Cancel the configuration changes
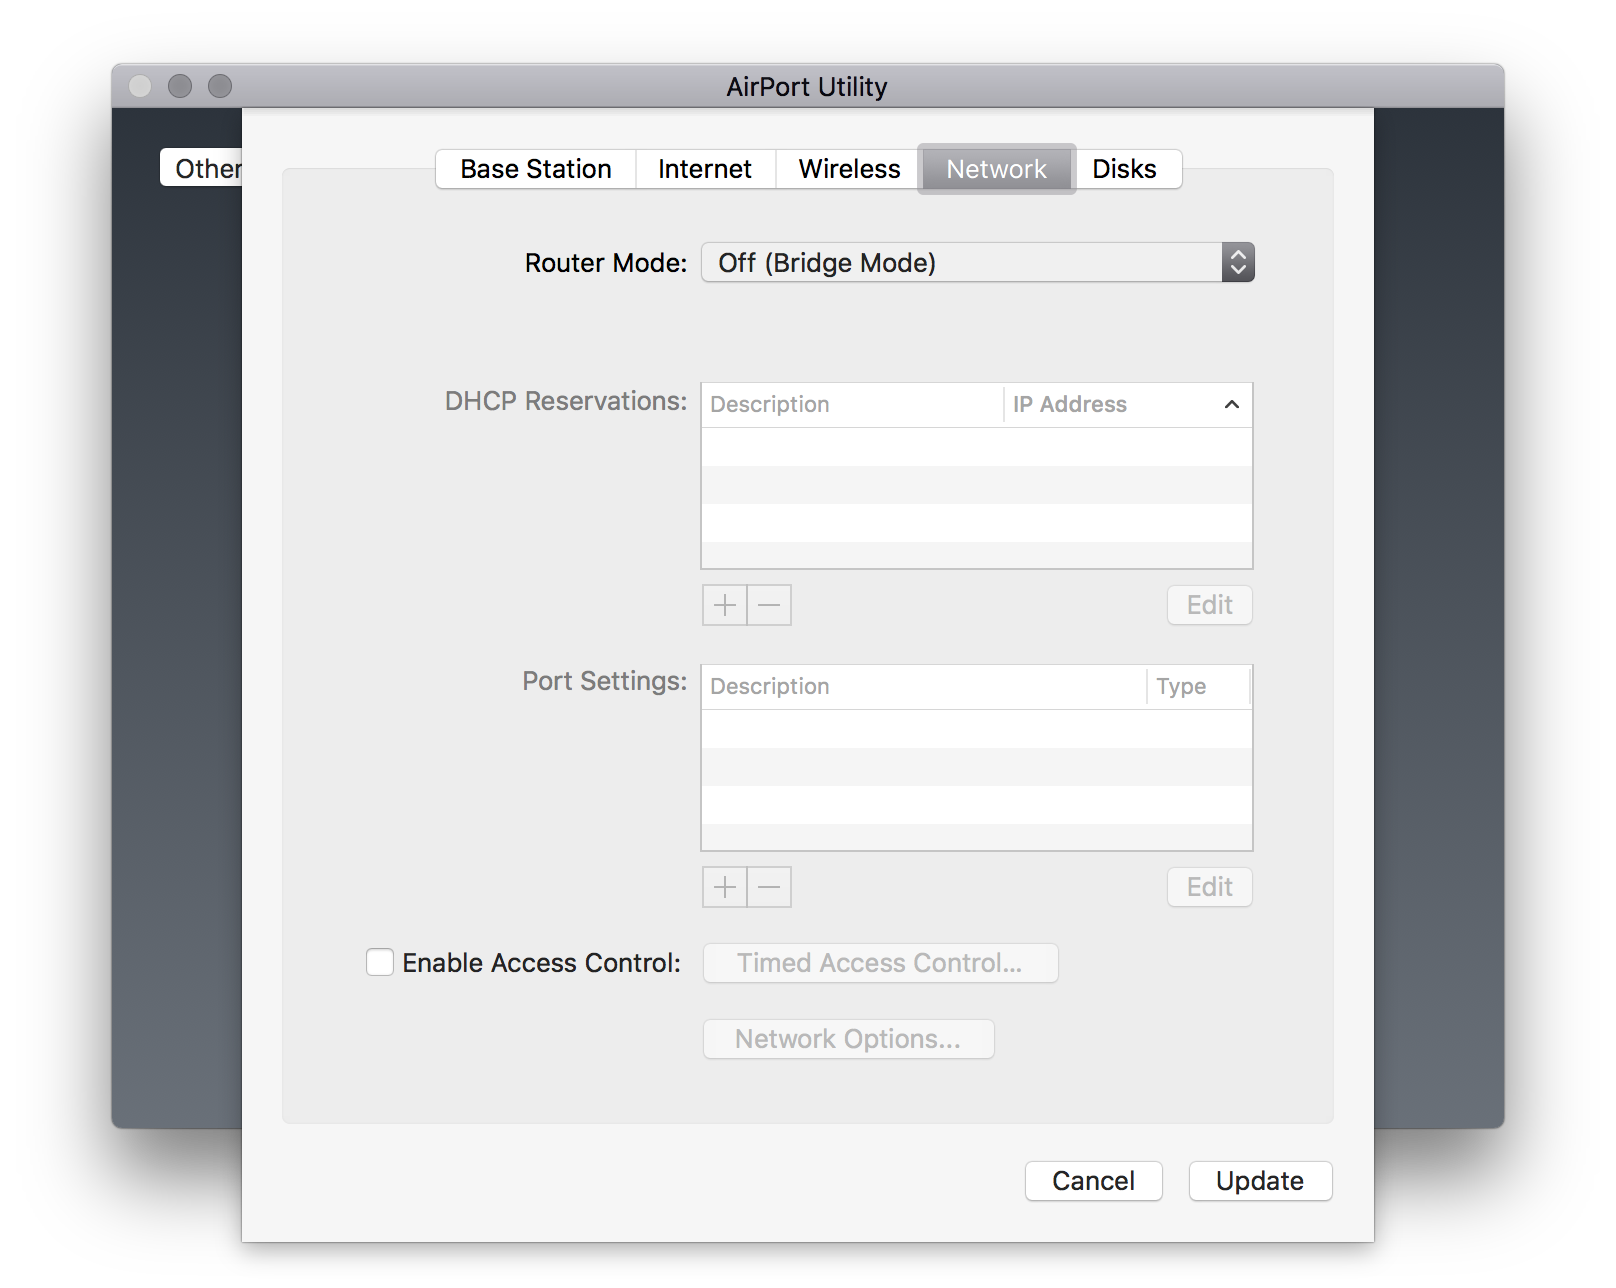Screen dimensions: 1616x1288 point(1094,1181)
